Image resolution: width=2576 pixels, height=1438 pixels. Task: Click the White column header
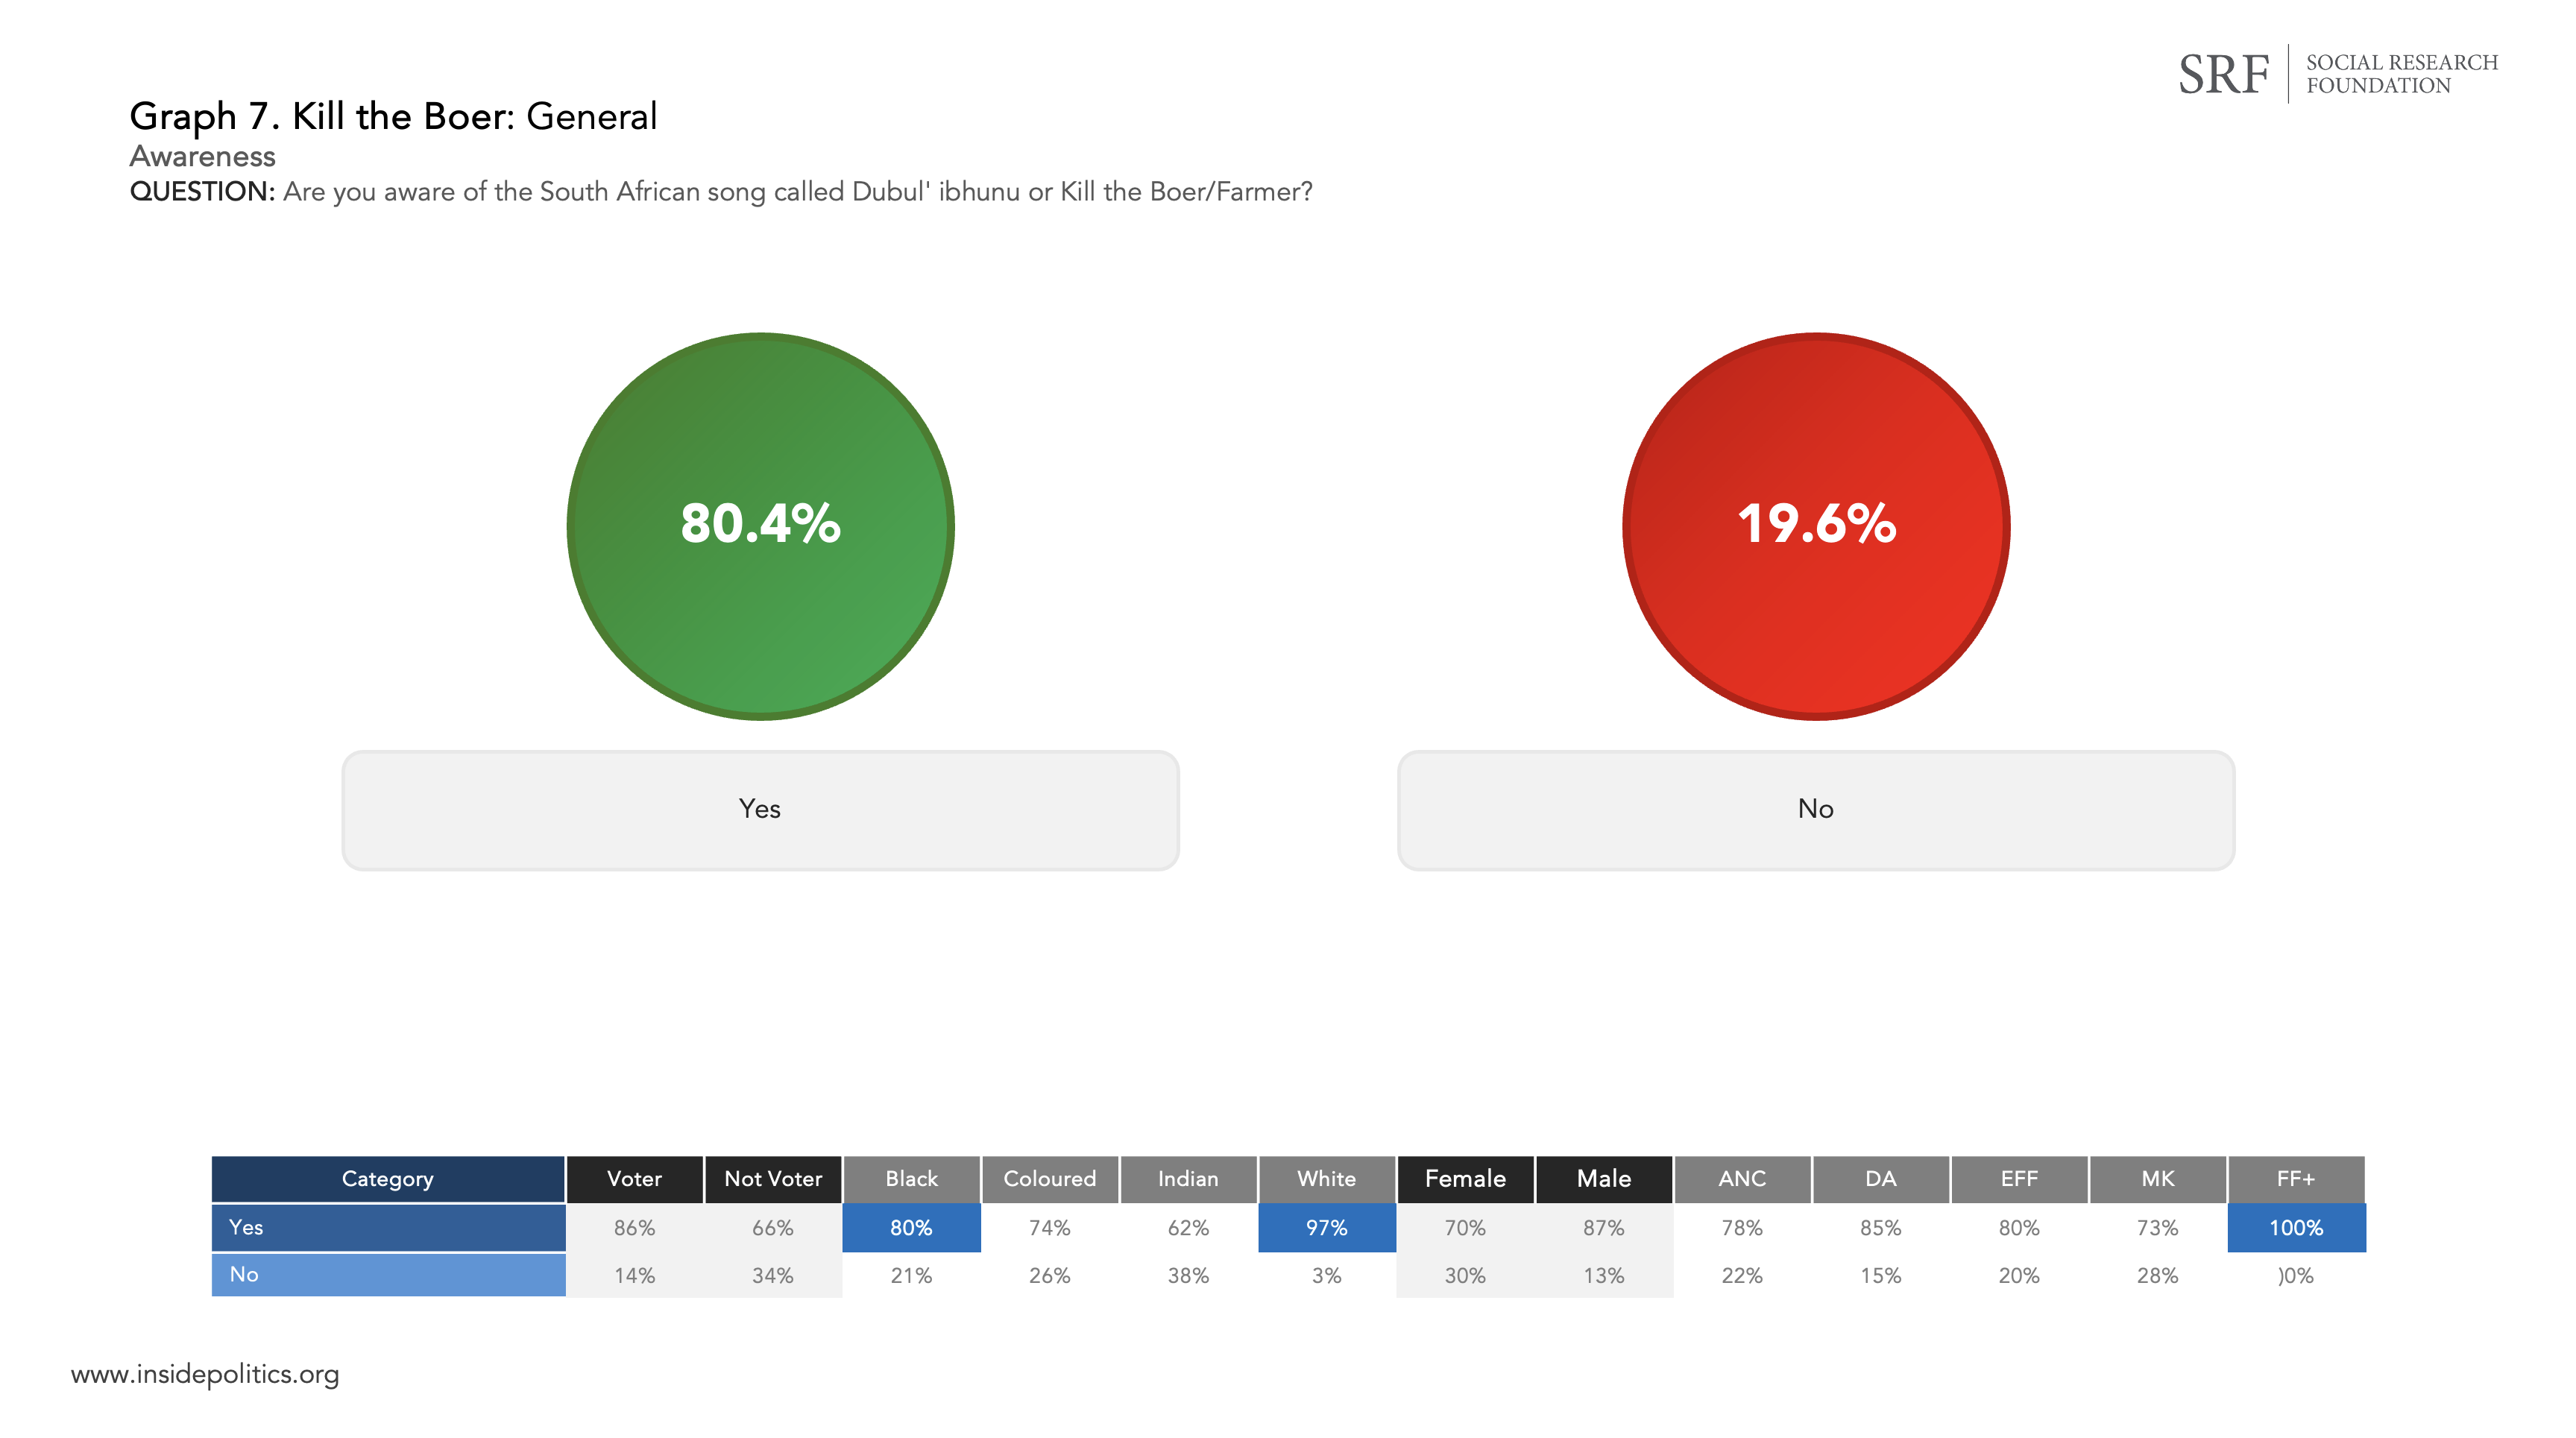coord(1326,1179)
